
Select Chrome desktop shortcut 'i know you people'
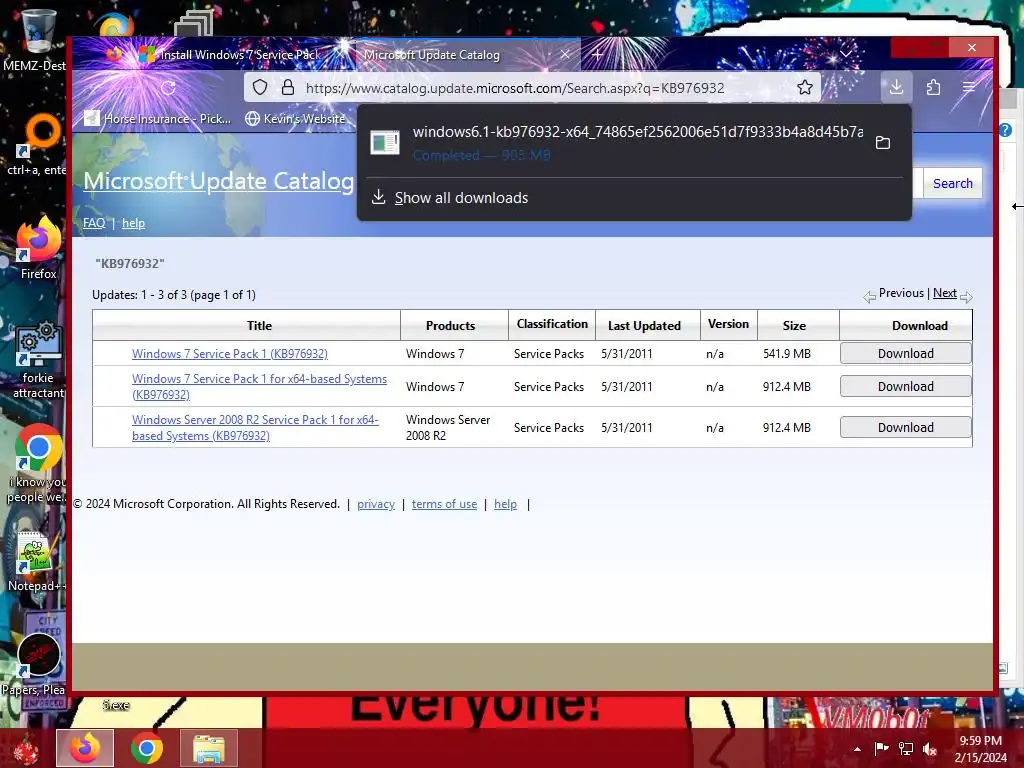click(37, 464)
